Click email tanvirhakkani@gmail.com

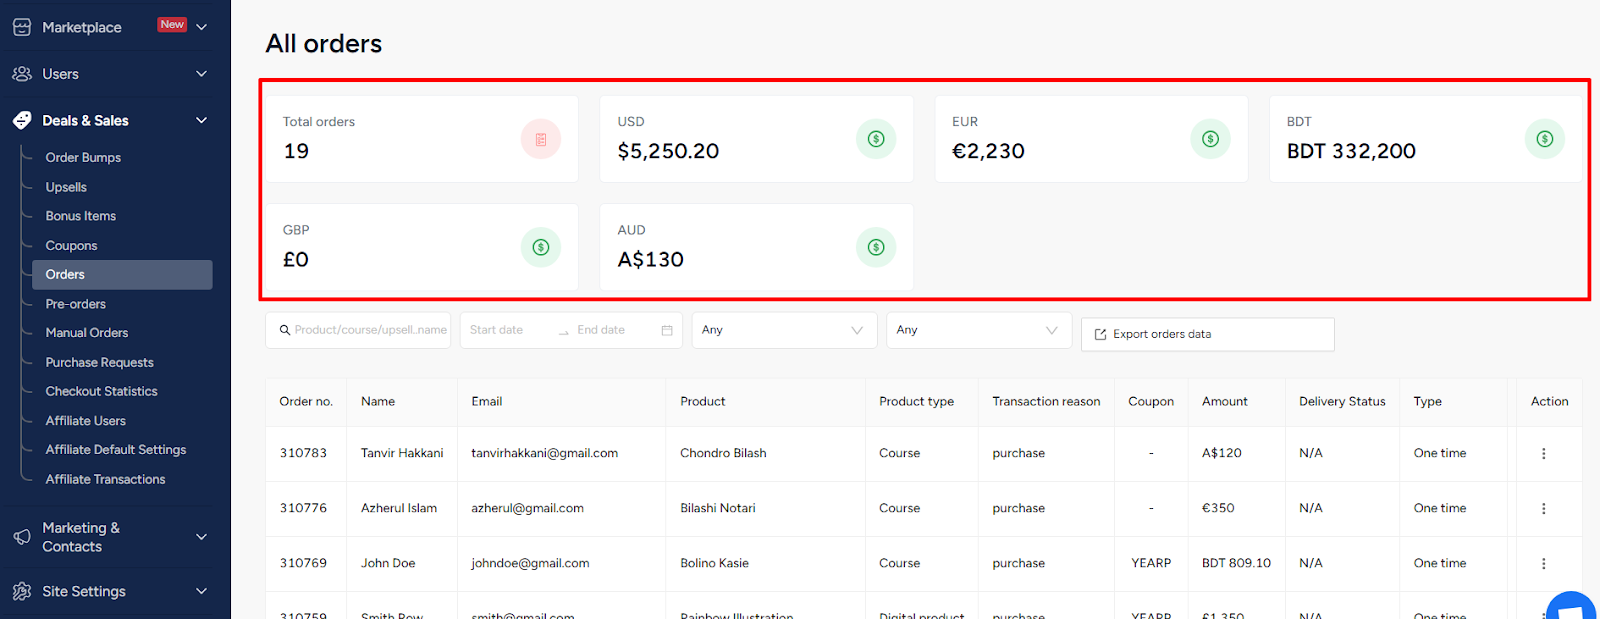545,454
